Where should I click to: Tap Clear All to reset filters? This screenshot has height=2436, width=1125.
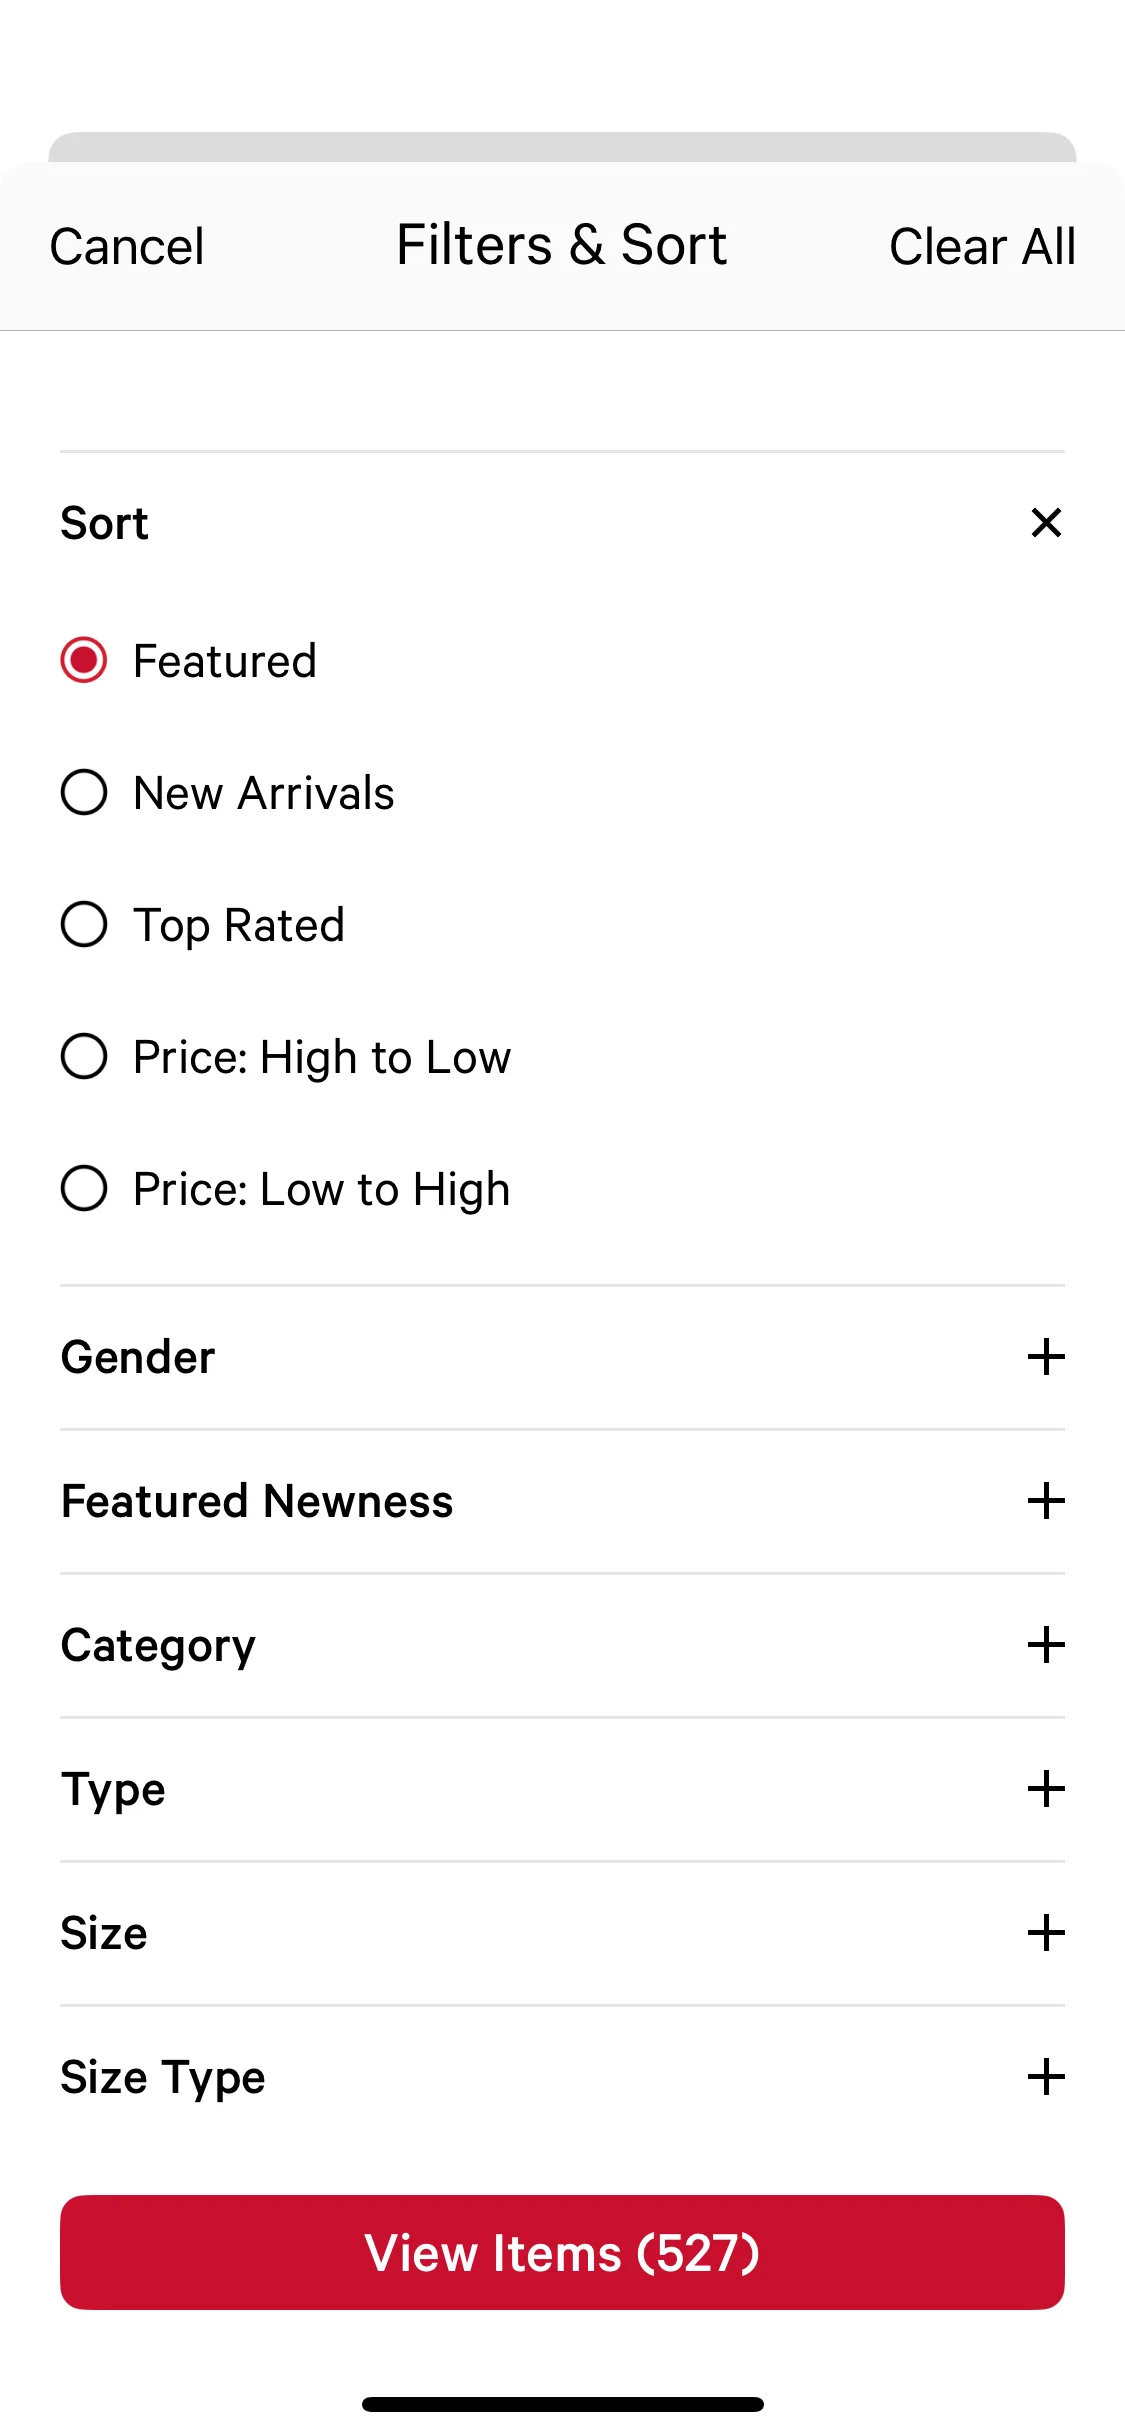tap(982, 247)
